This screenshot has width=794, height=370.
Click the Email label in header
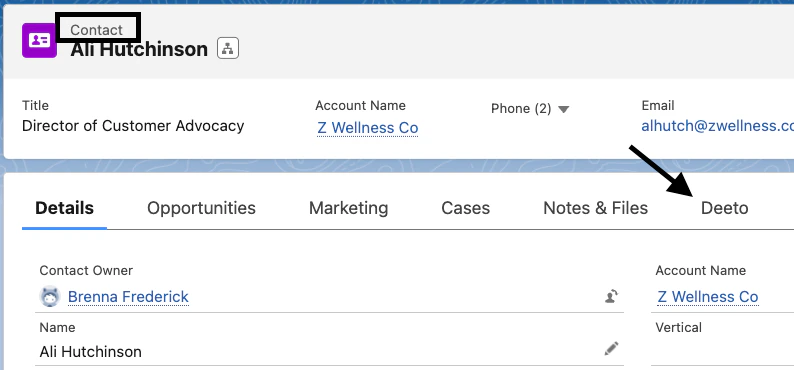(658, 105)
